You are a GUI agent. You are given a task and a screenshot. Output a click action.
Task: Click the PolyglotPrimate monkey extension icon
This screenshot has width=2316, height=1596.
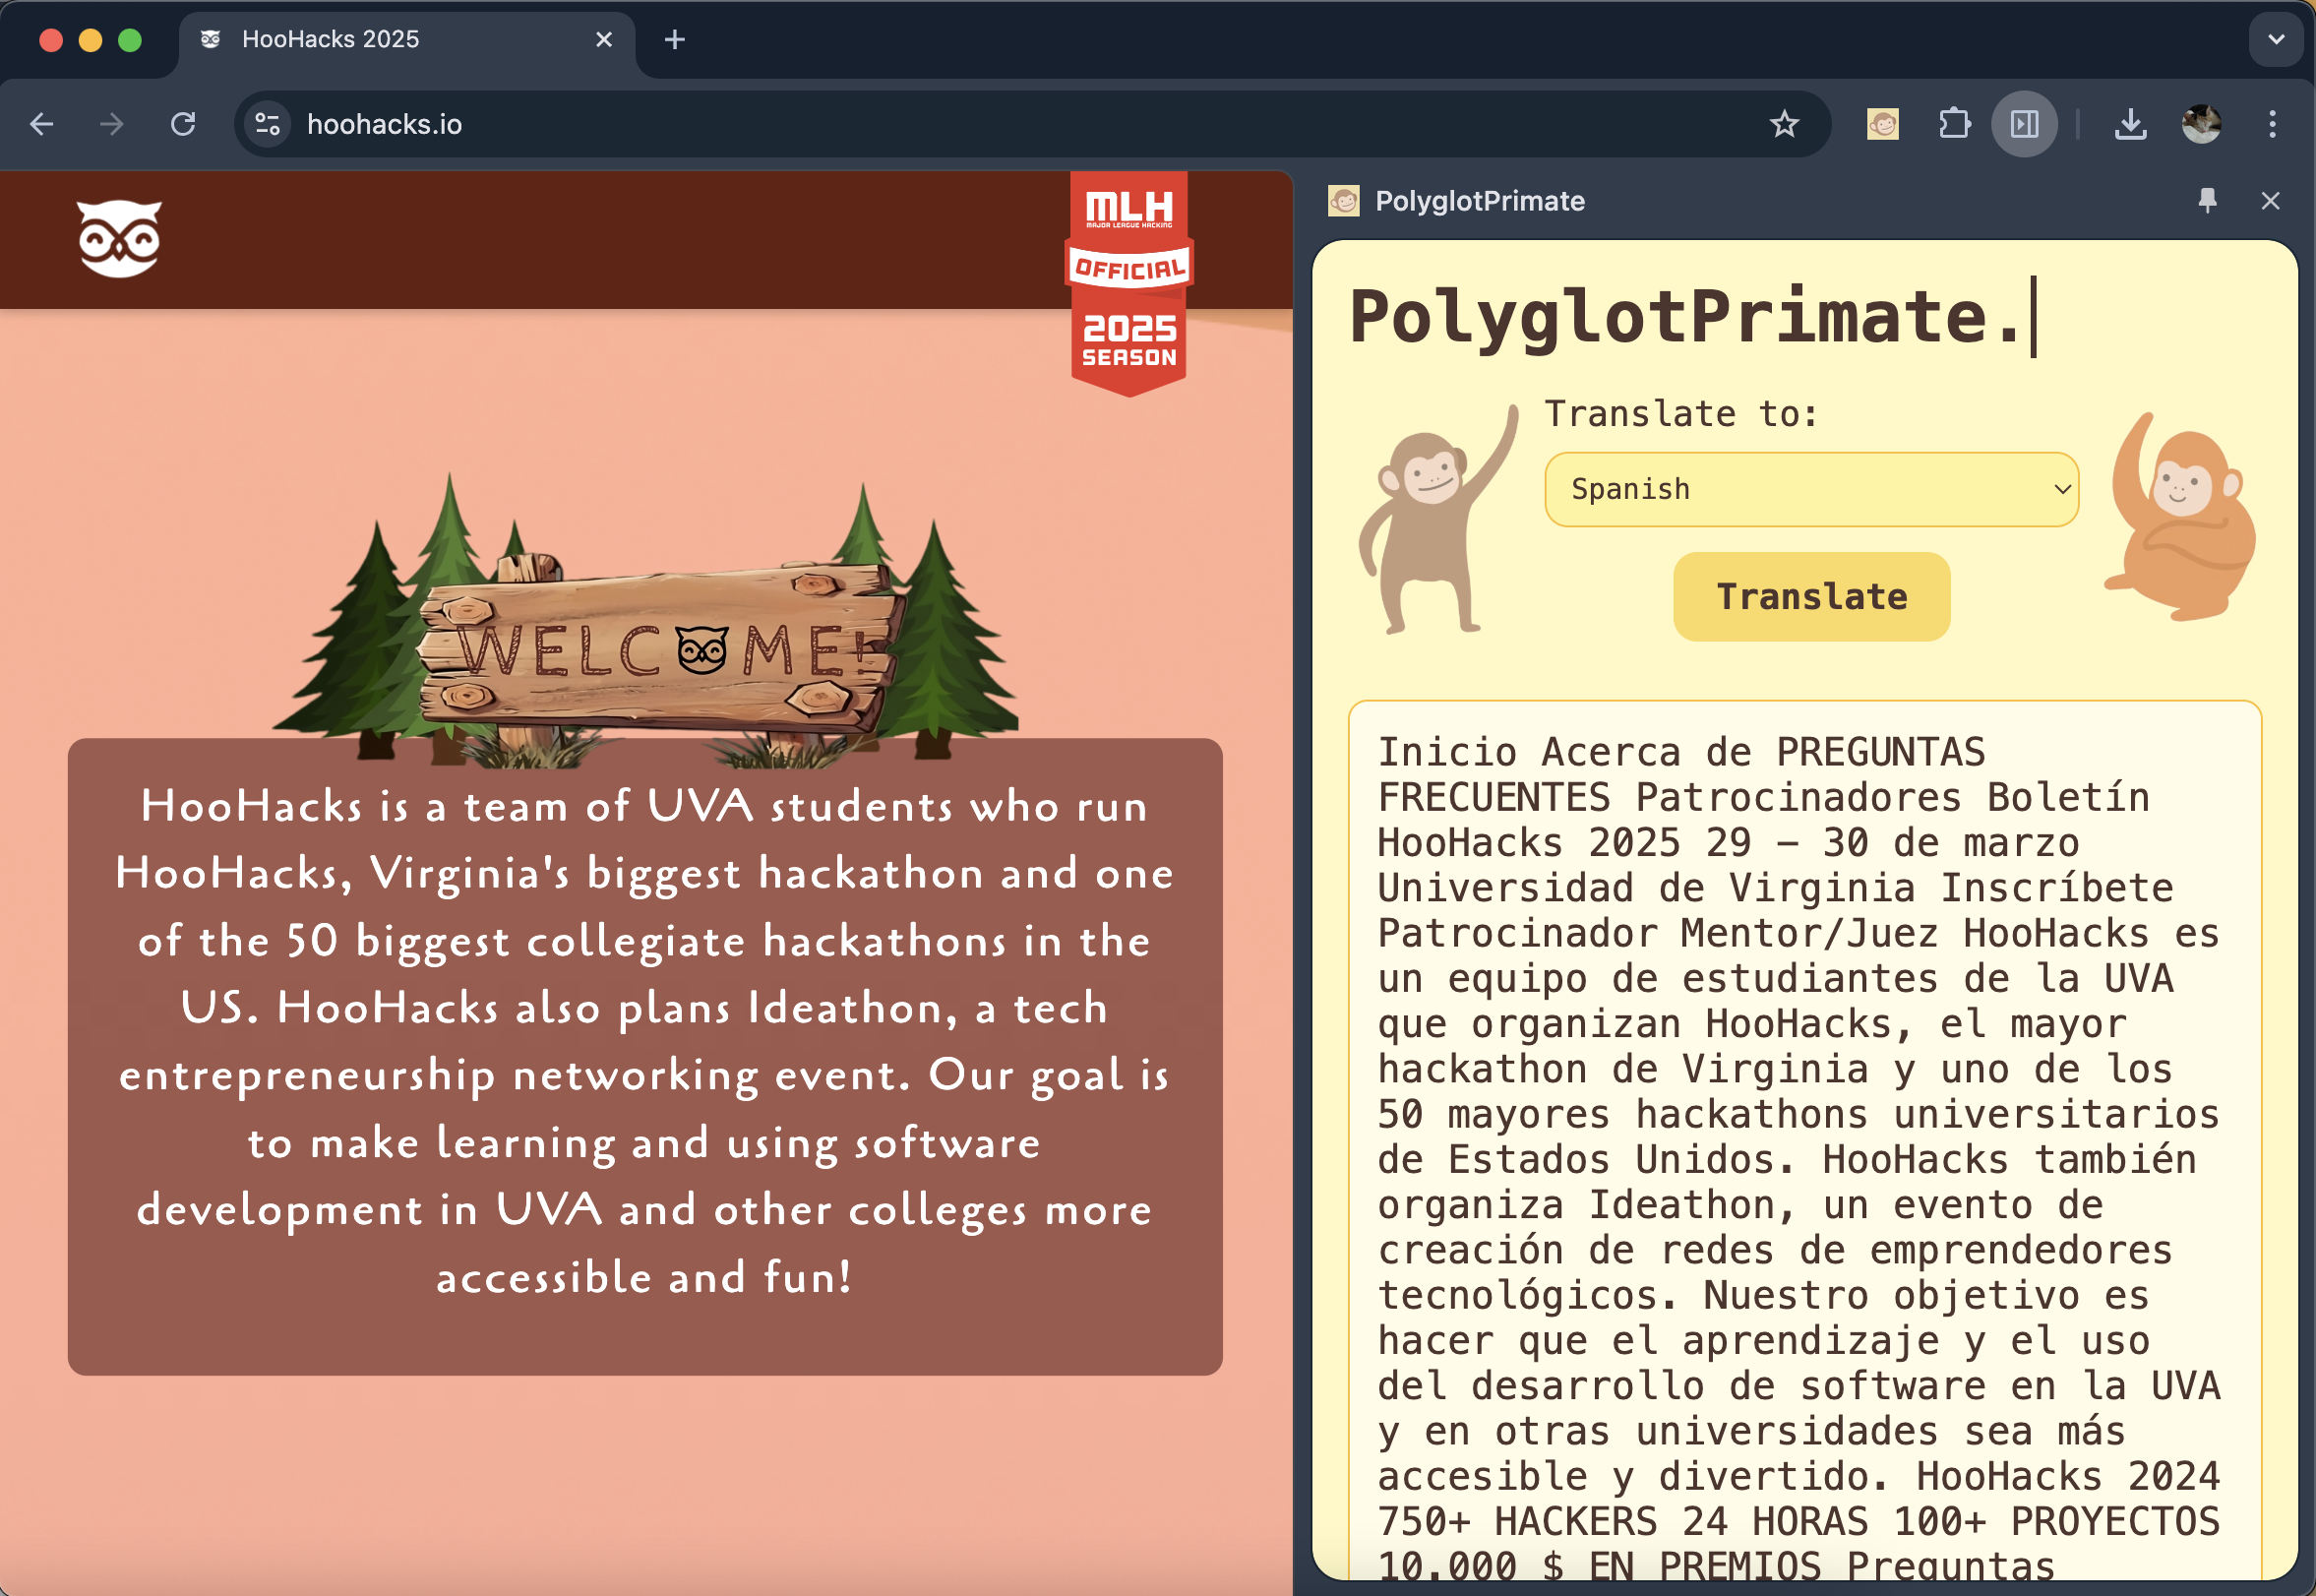coord(1882,124)
